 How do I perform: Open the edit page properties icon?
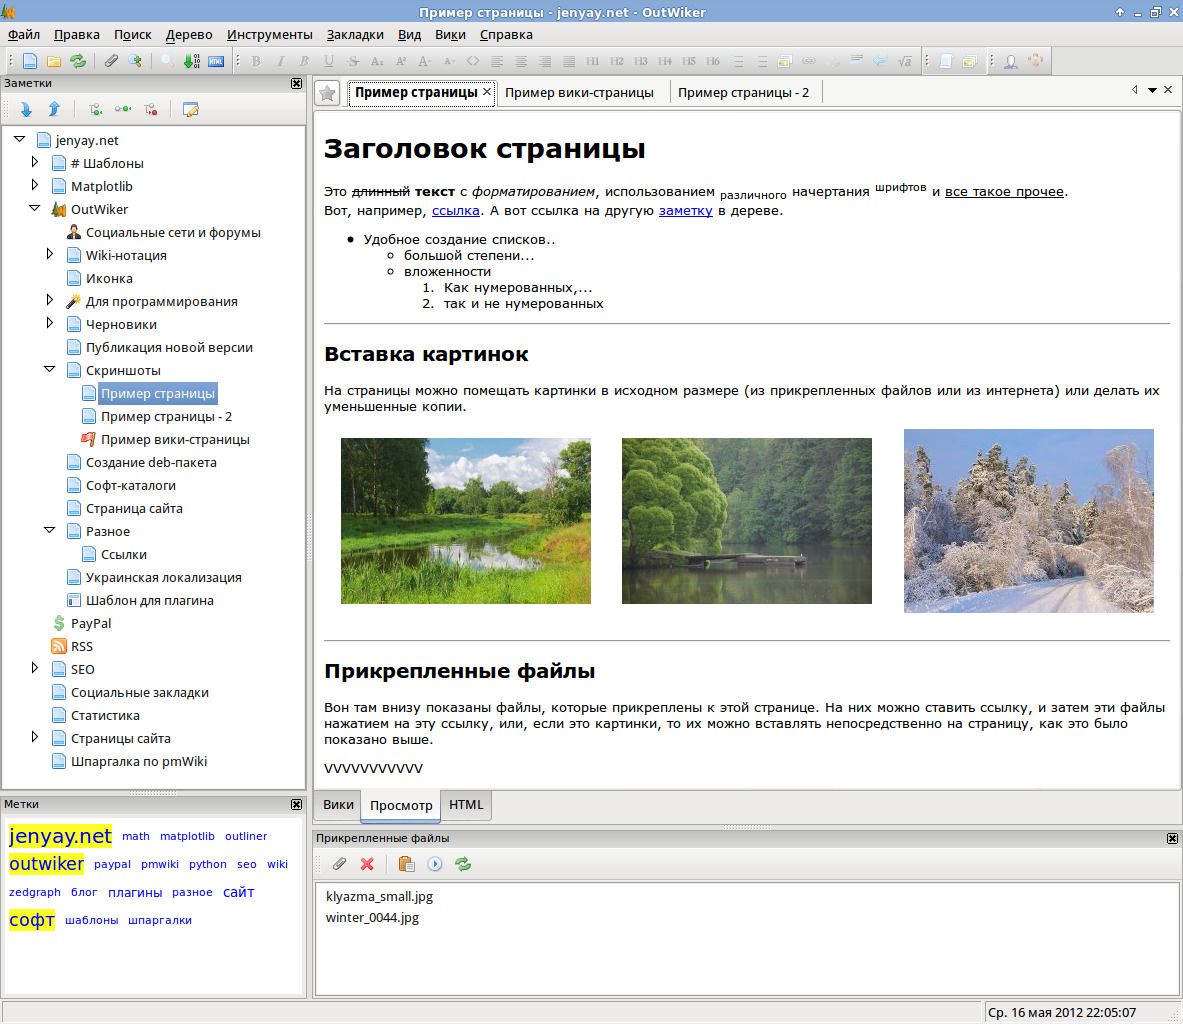point(189,110)
